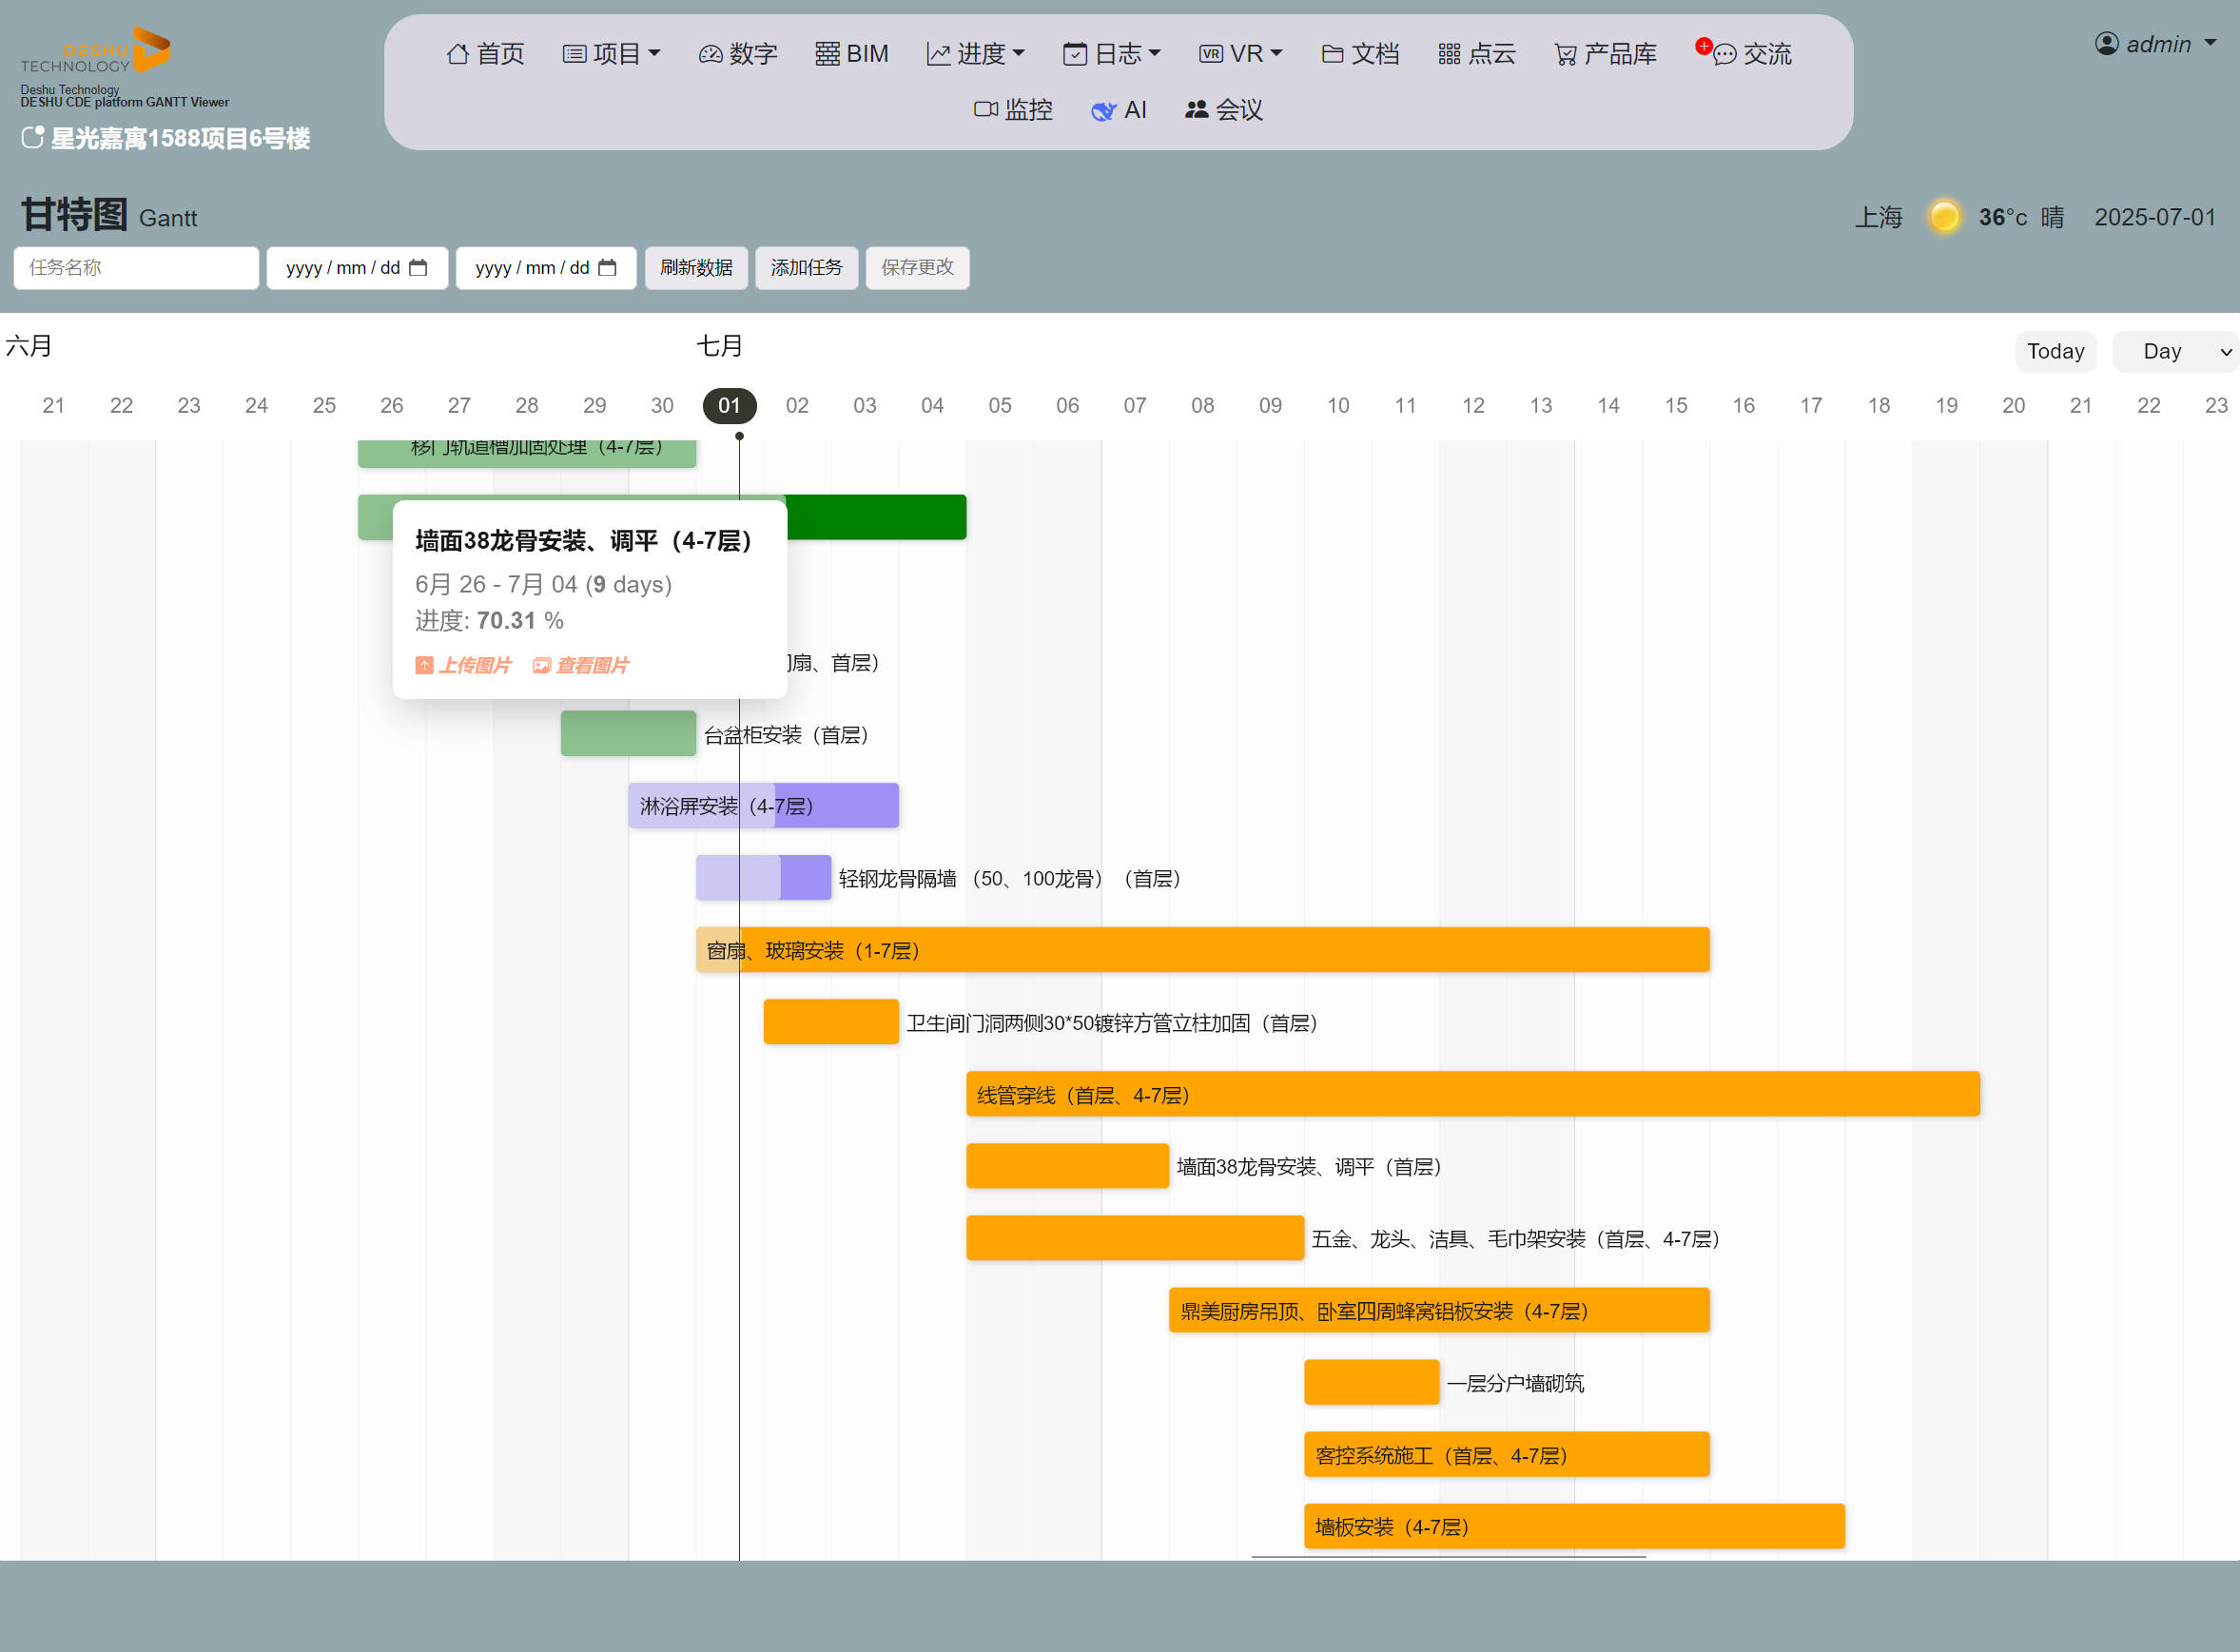The height and width of the screenshot is (1652, 2240).
Task: Click the folder icon beside 文档
Action: (1332, 54)
